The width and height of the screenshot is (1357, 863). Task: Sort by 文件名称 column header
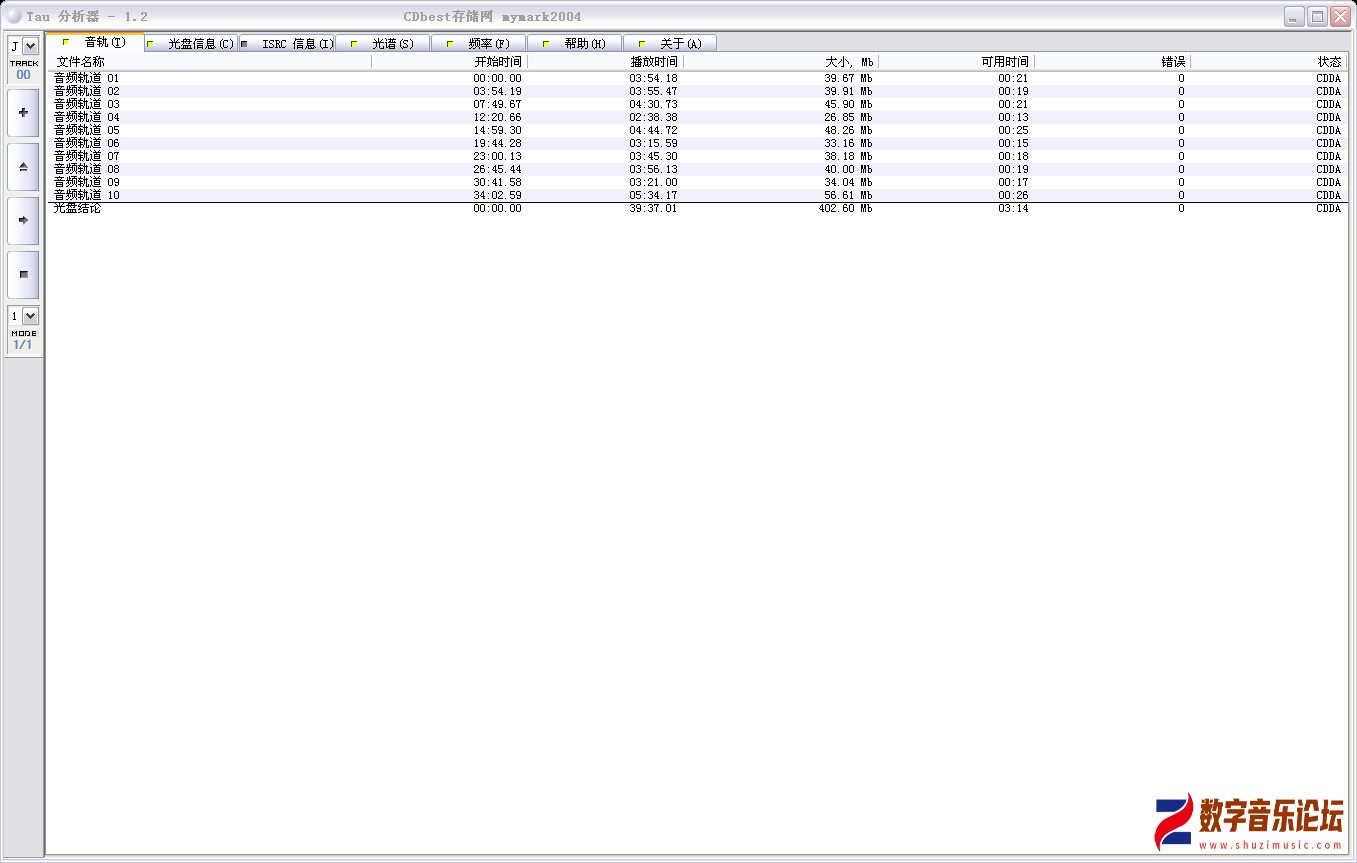pos(210,62)
